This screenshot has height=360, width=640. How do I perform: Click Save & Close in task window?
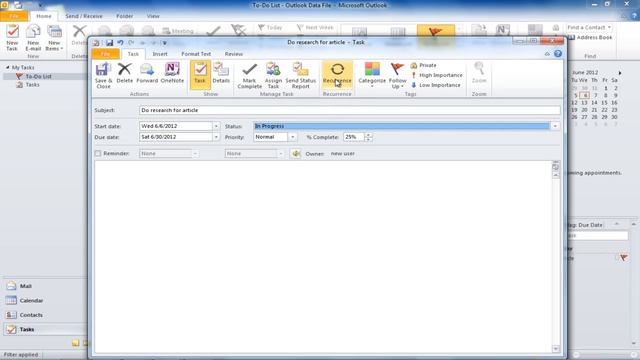coord(103,76)
